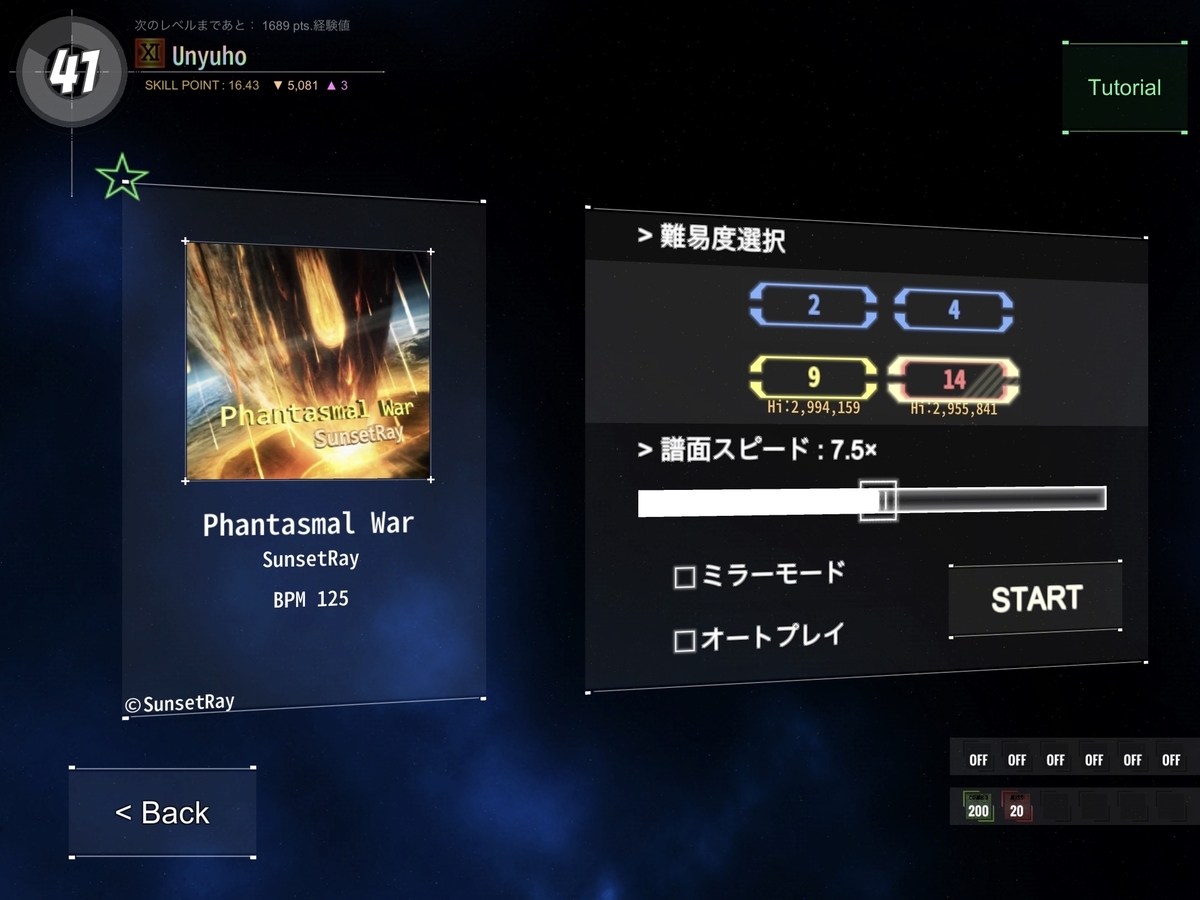Choose difficulty level 4
This screenshot has height=900, width=1200.
click(953, 309)
